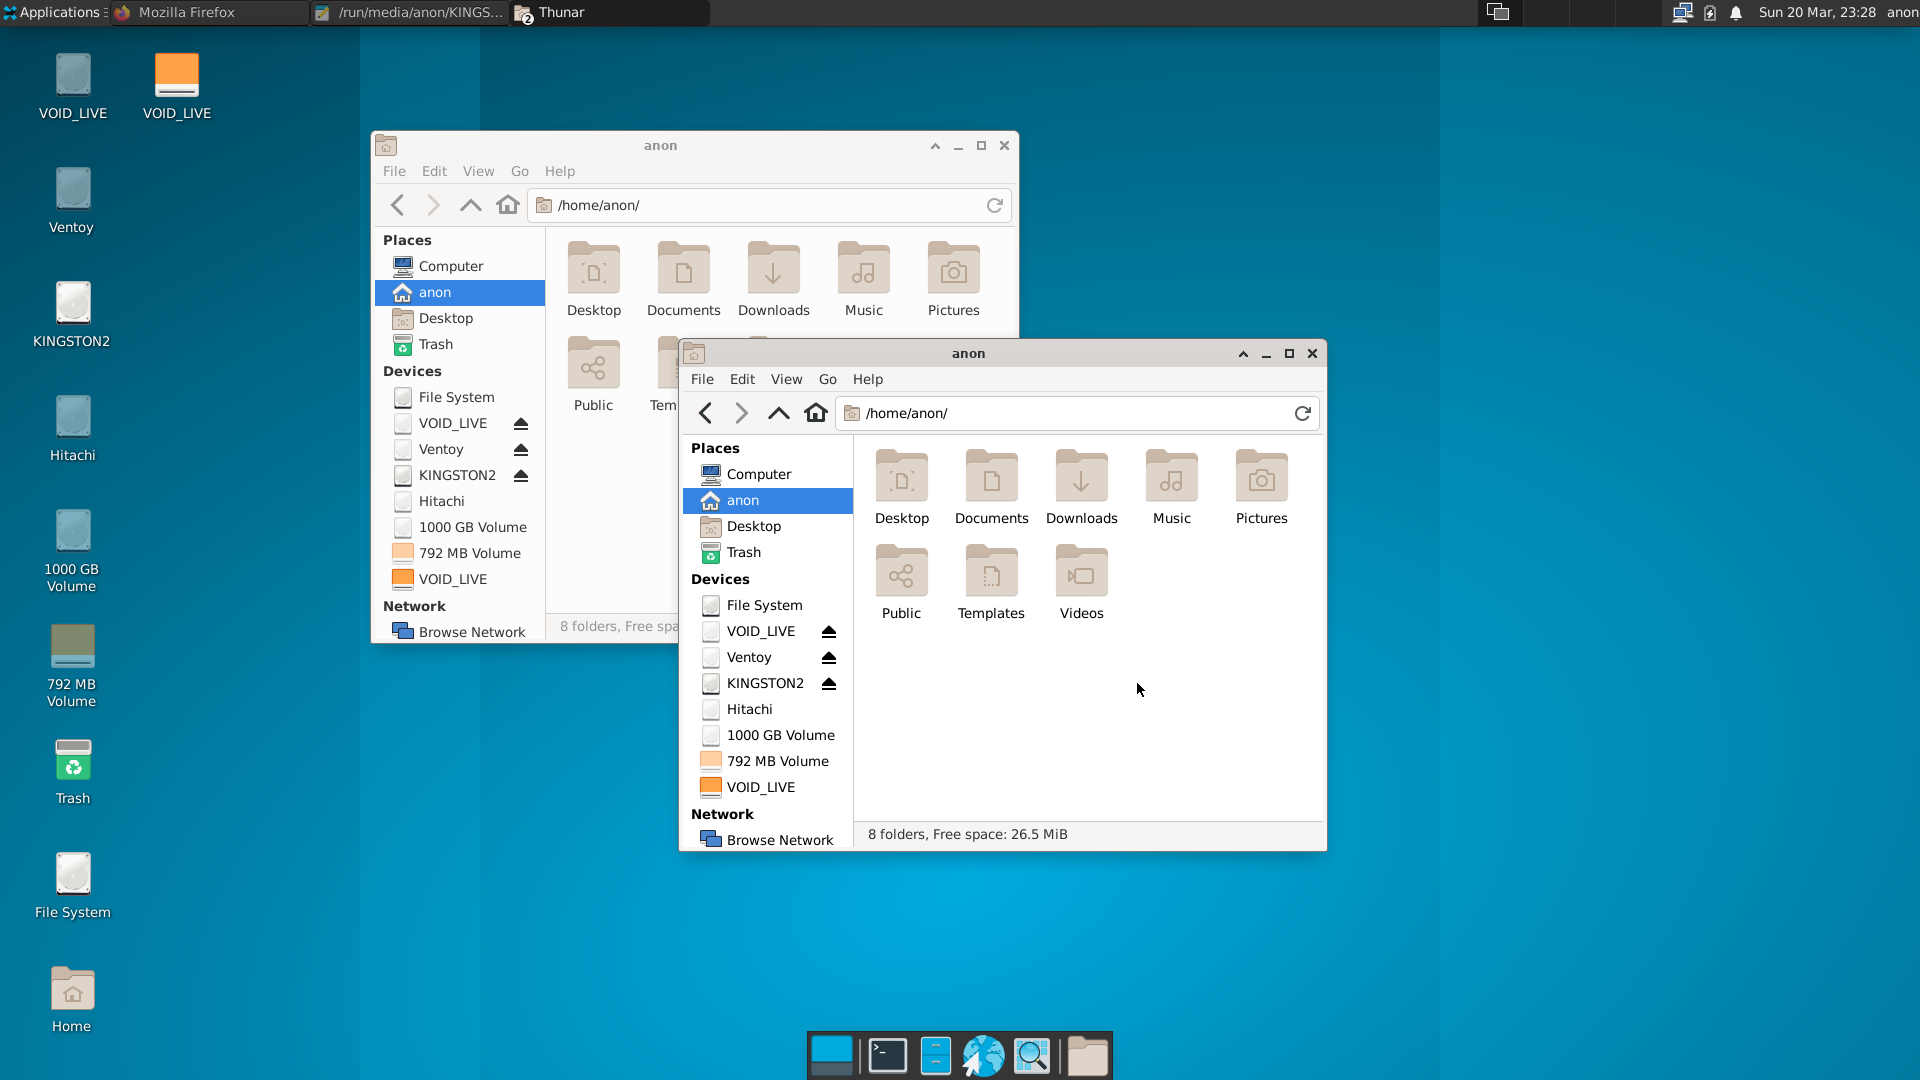Open notifications bell in top panel

point(1736,12)
